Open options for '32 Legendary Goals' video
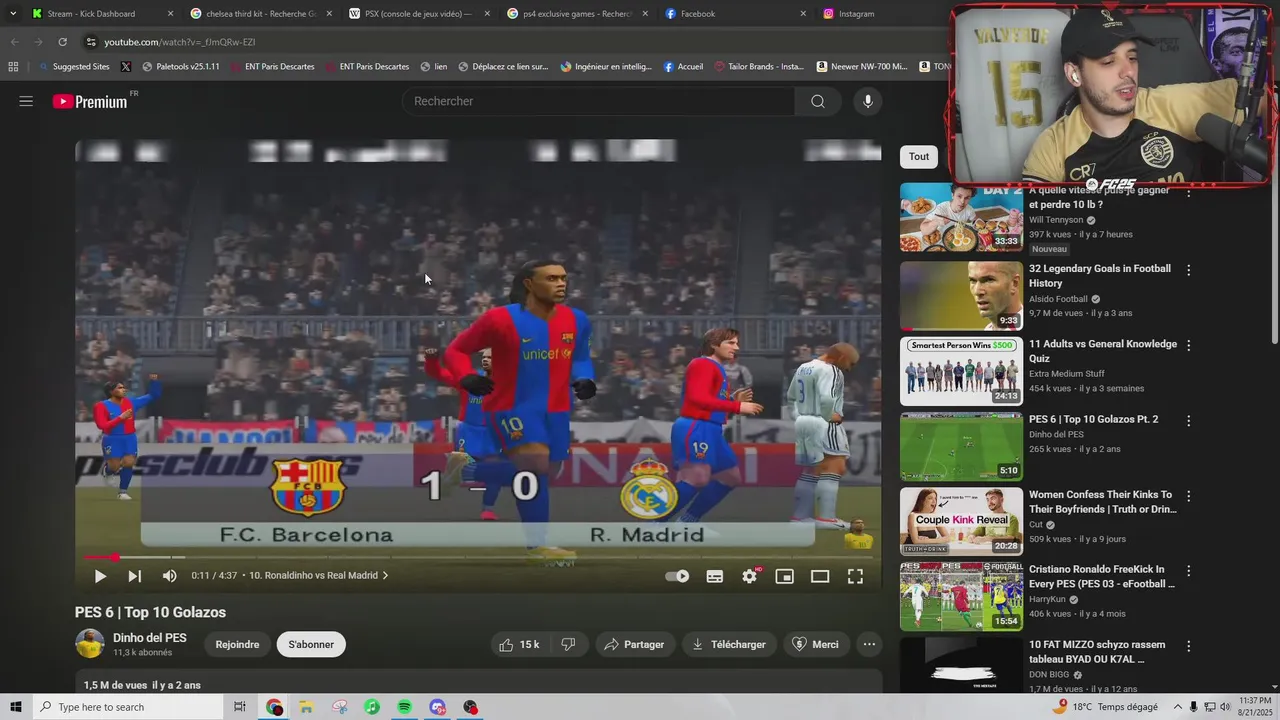This screenshot has height=720, width=1280. [1188, 270]
